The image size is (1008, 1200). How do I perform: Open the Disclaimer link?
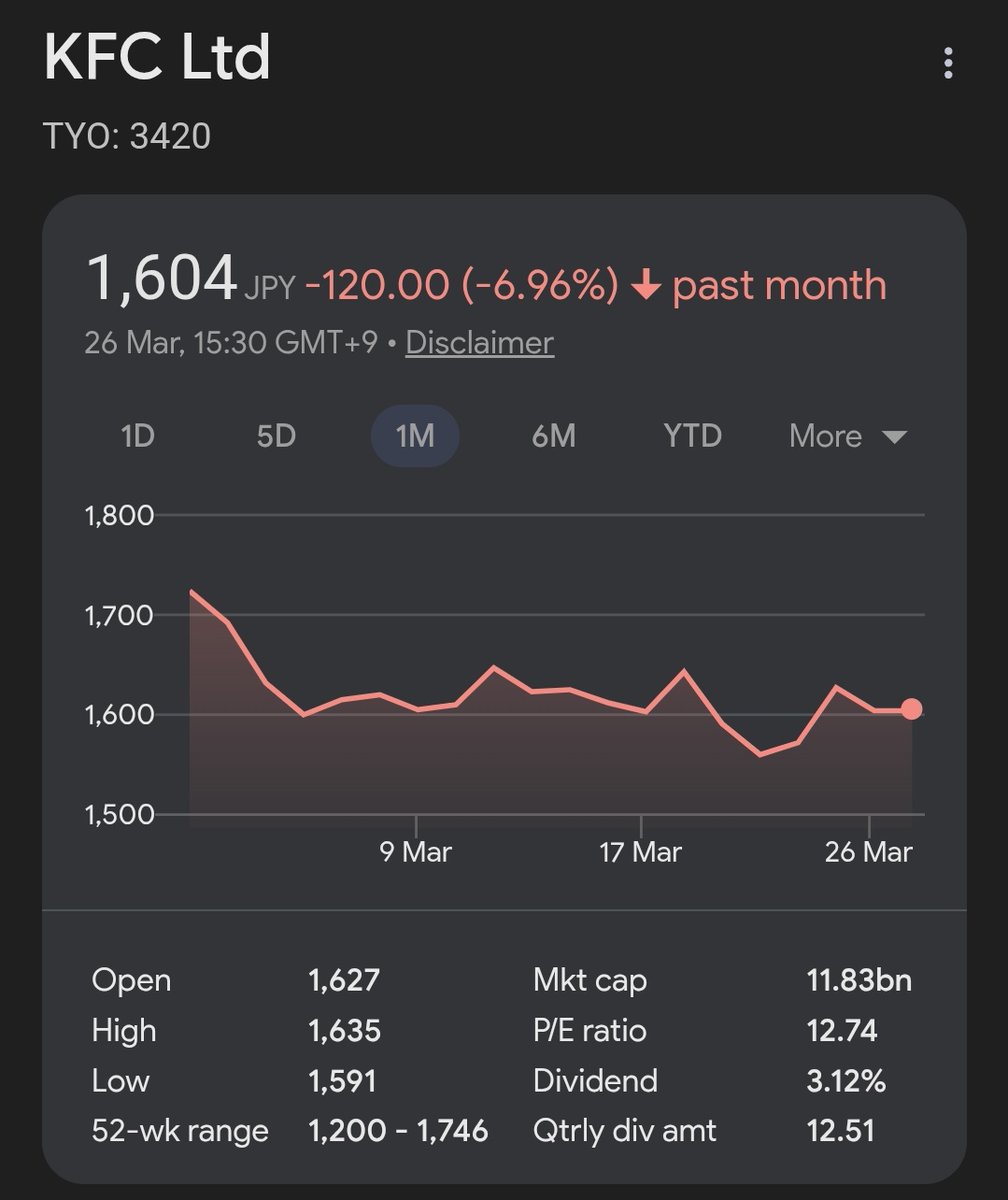tap(479, 343)
